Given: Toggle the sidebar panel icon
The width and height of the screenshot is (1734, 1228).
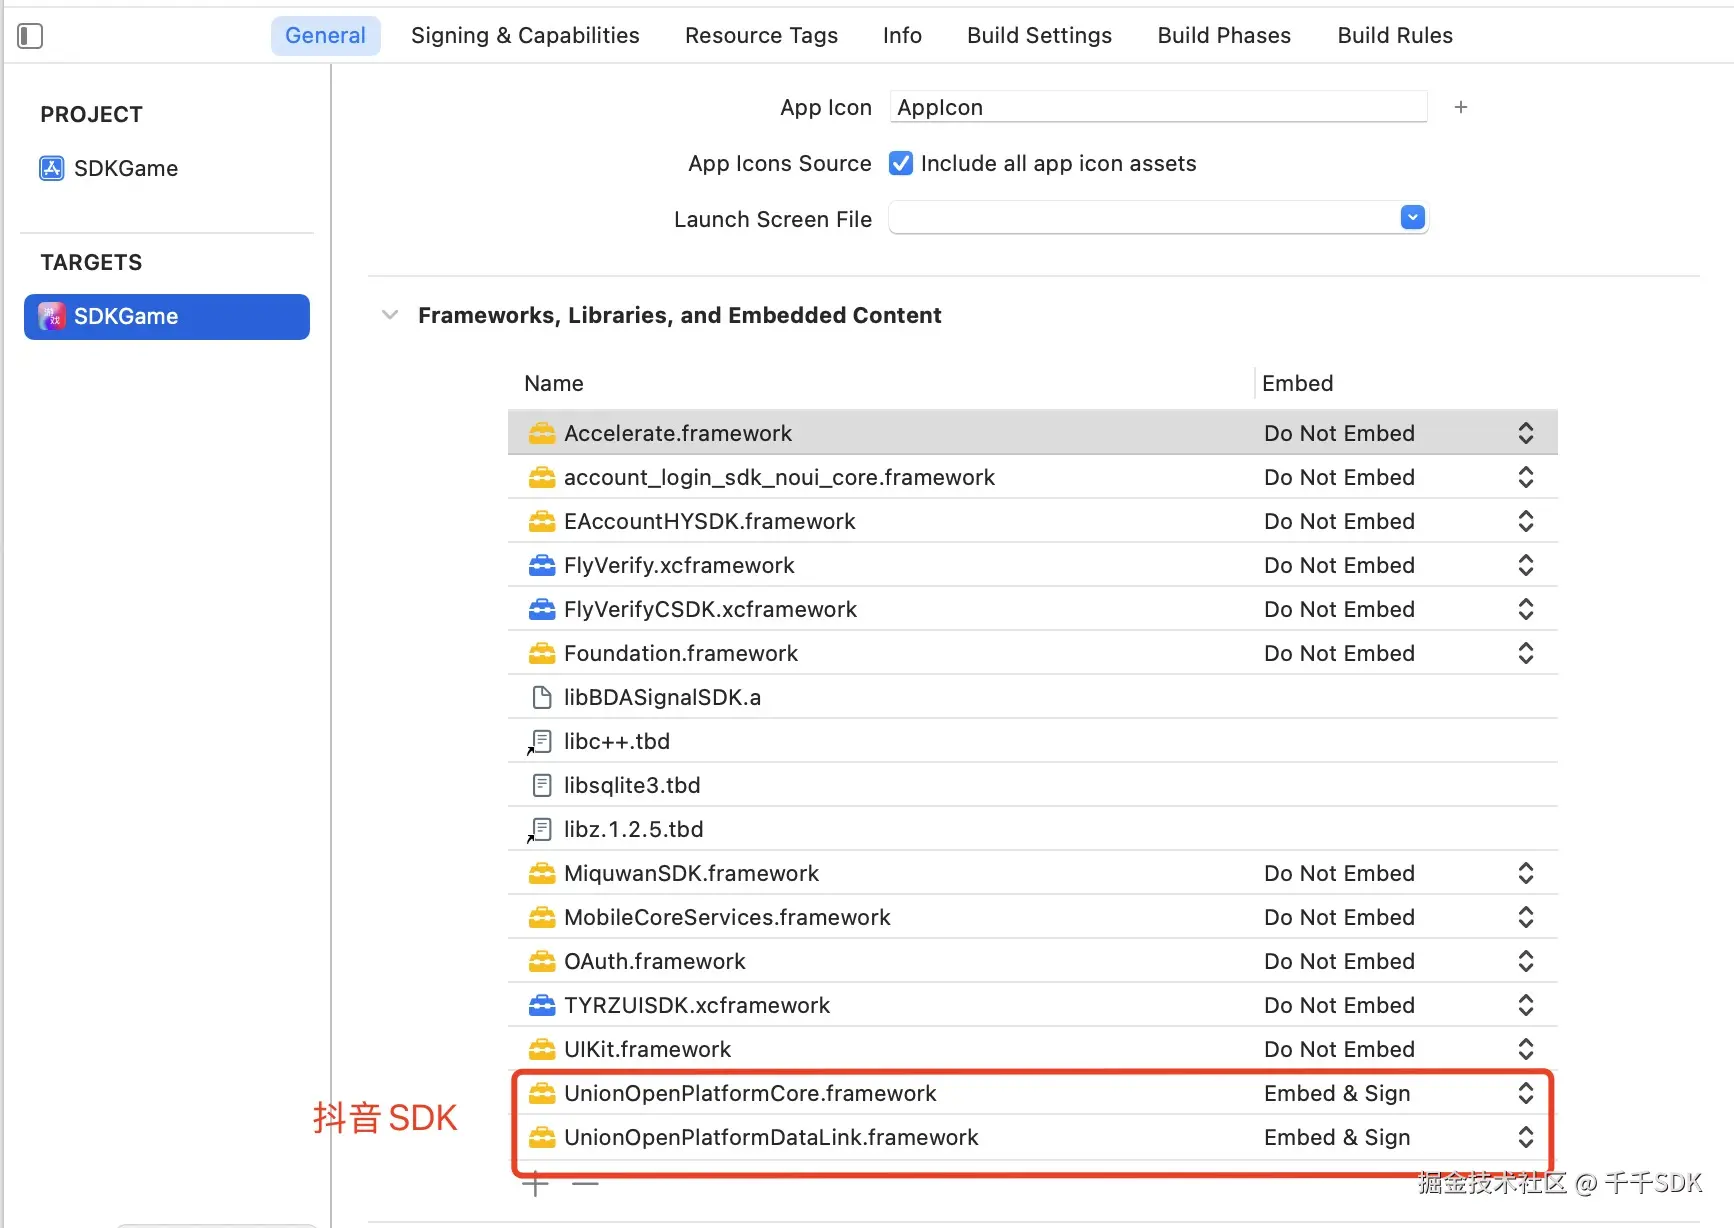Looking at the screenshot, I should pyautogui.click(x=30, y=36).
